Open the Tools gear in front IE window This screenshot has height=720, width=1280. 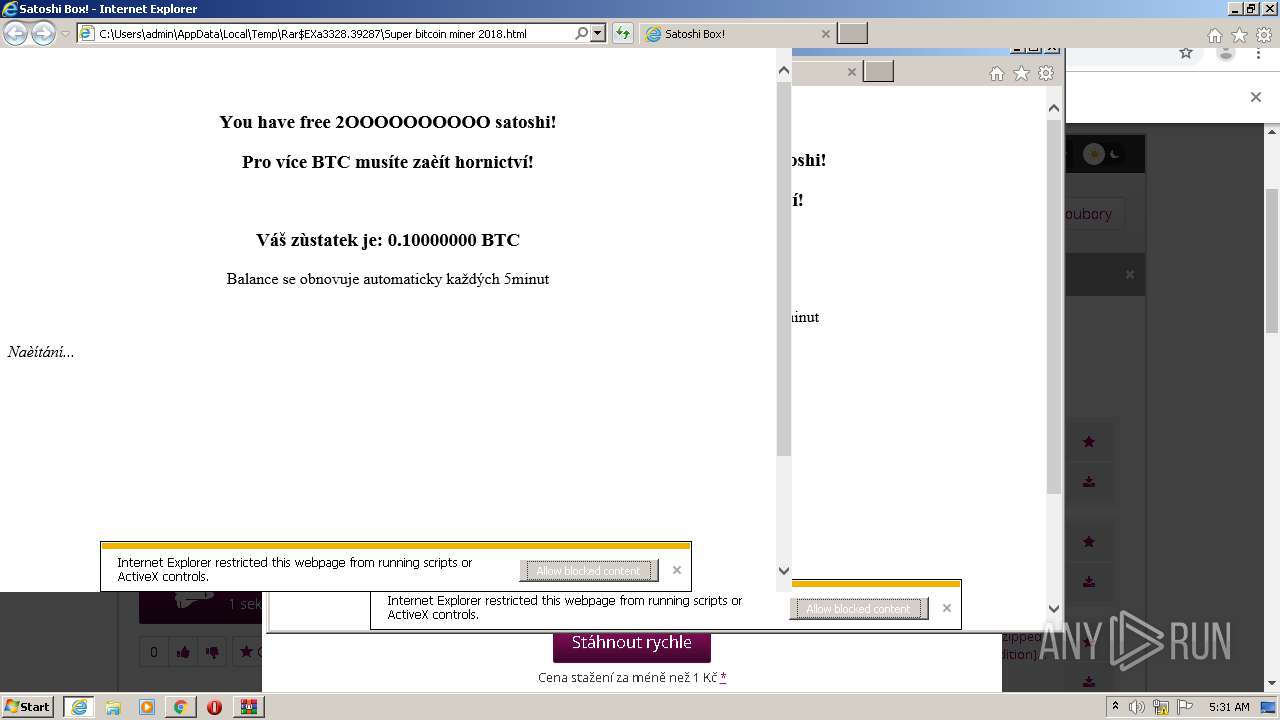point(1264,35)
